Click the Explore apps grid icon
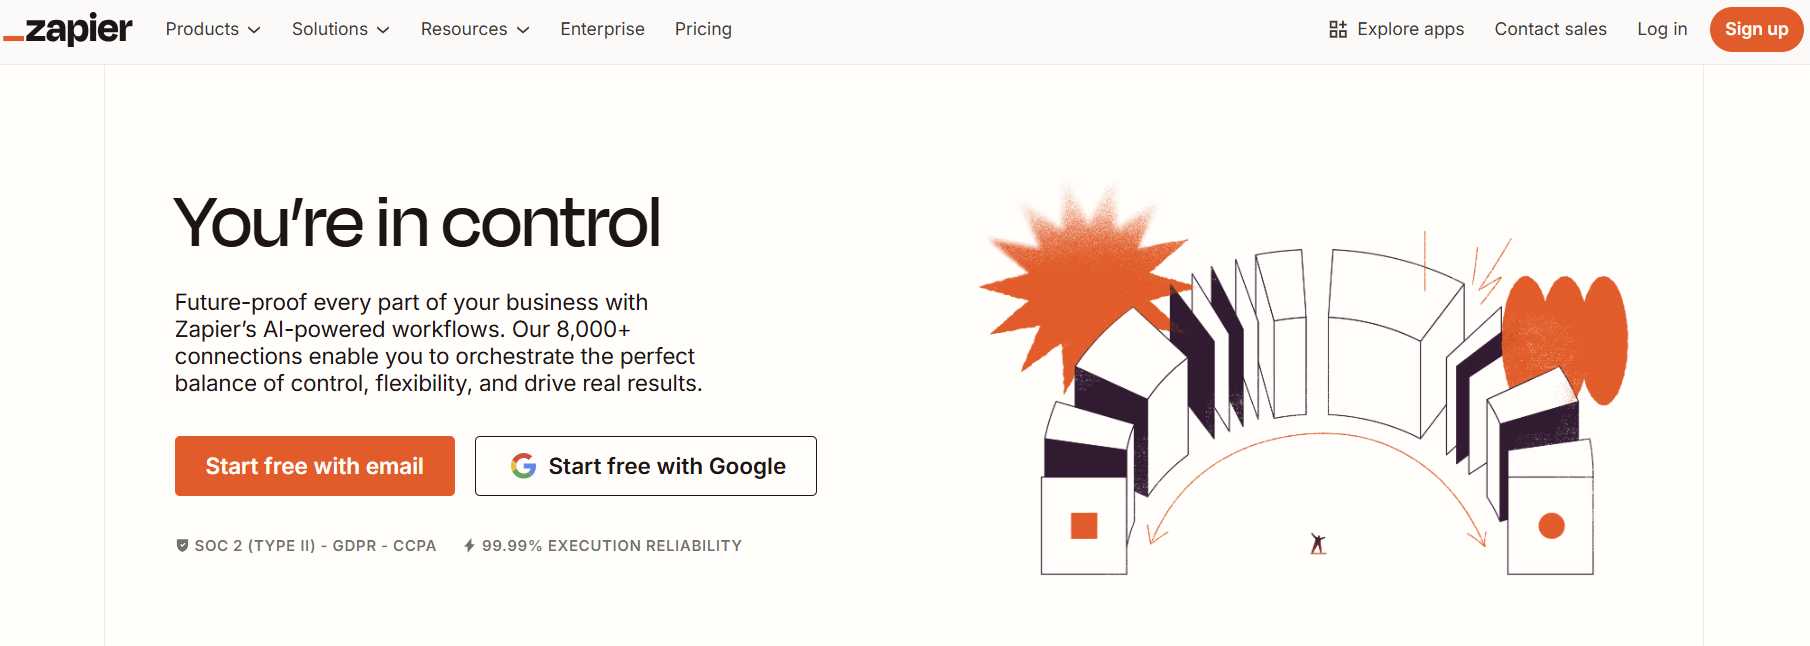This screenshot has height=646, width=1810. (1337, 29)
